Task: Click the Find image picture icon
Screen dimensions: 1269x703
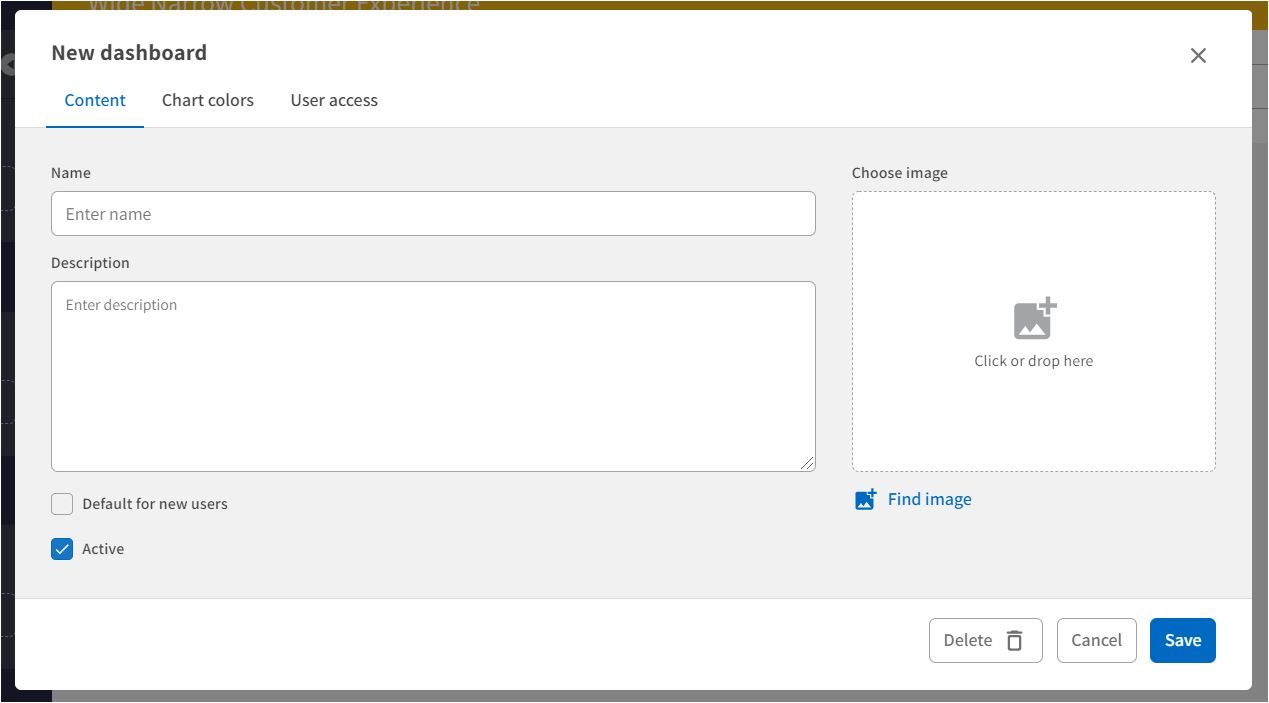Action: click(865, 500)
